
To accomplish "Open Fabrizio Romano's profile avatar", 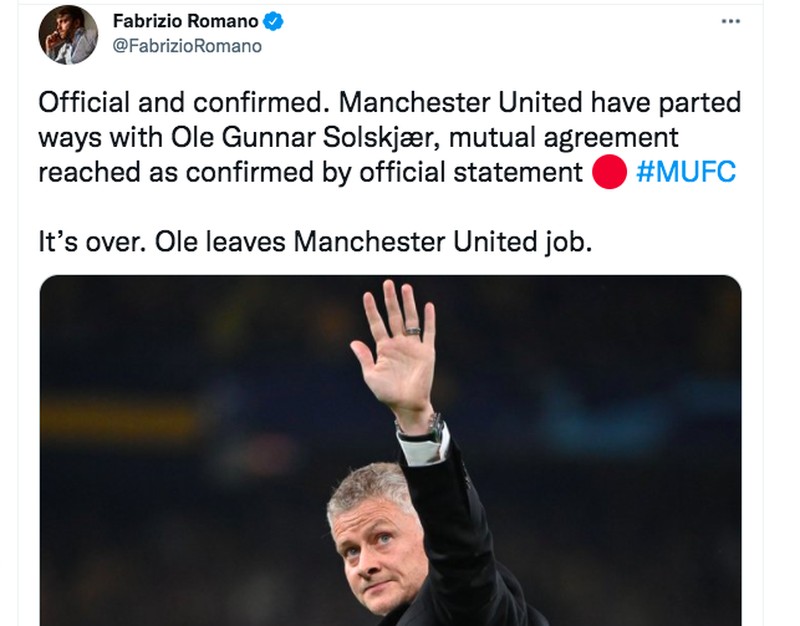I will [x=68, y=34].
